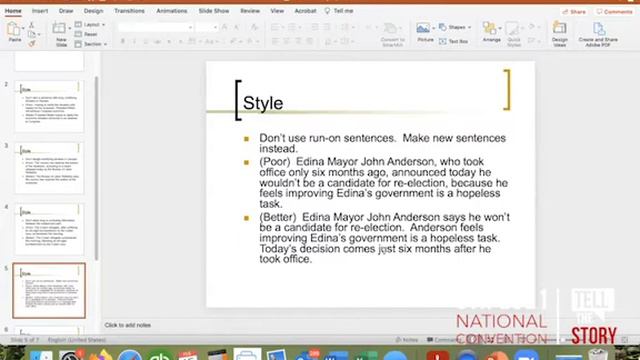Toggle strikethrough formatting
This screenshot has height=360, width=640.
[157, 41]
